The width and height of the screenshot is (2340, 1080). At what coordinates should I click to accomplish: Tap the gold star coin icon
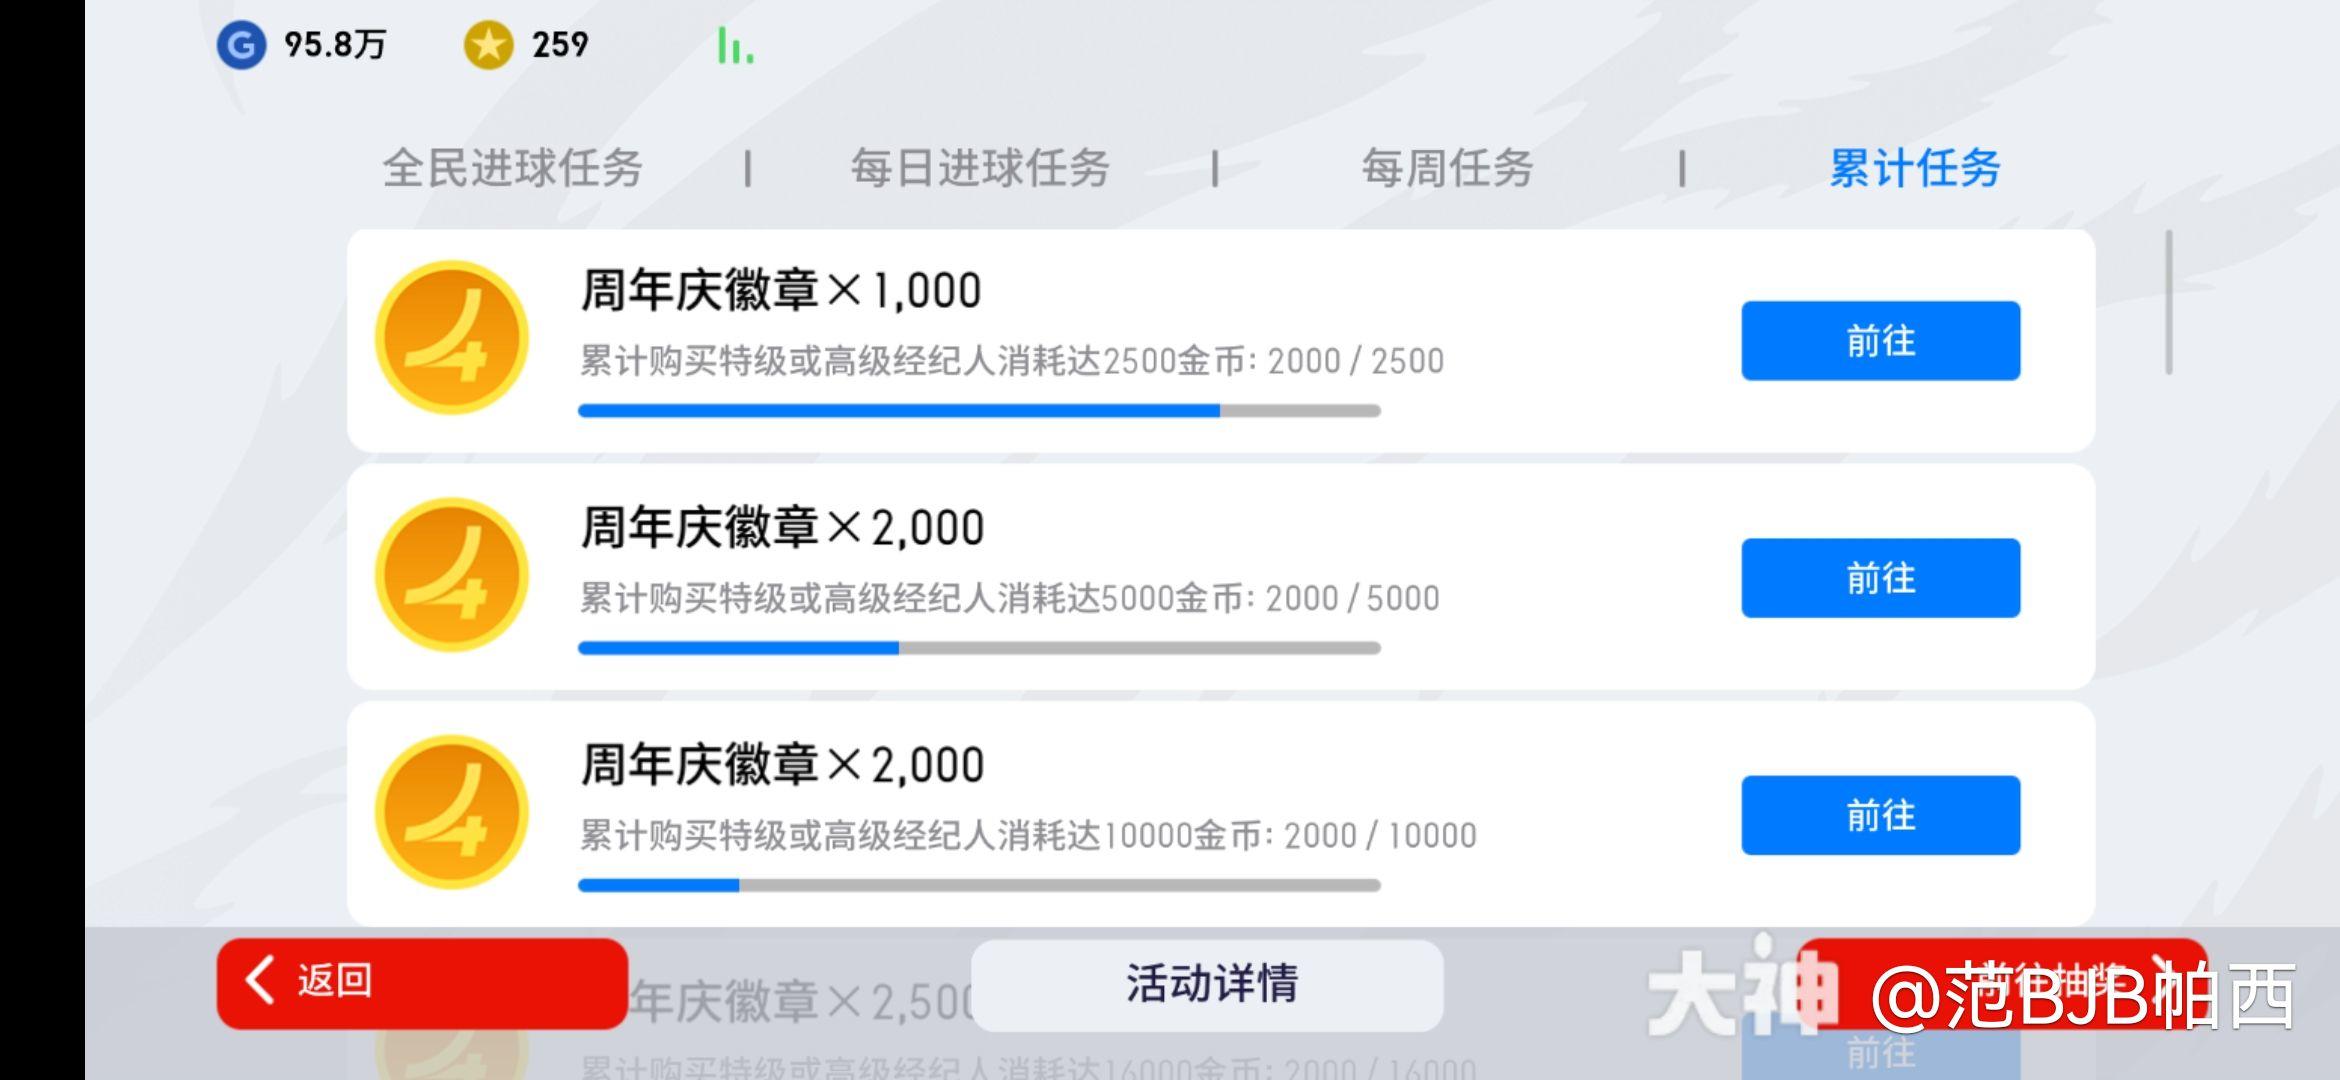click(x=488, y=45)
